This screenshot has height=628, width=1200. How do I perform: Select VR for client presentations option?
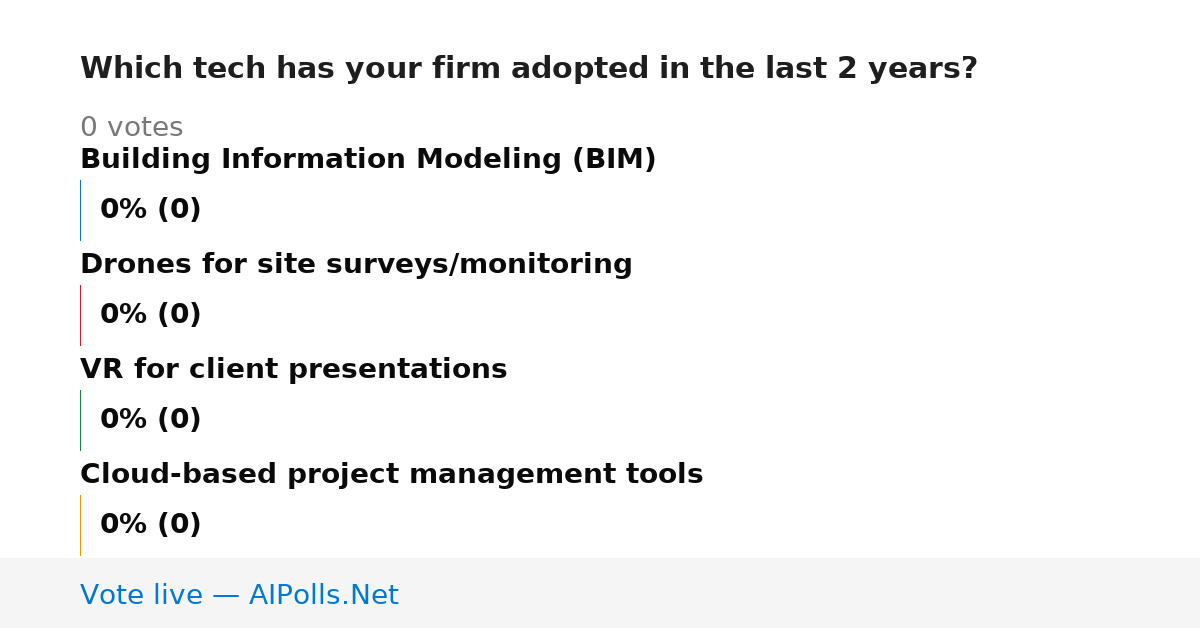tap(293, 370)
